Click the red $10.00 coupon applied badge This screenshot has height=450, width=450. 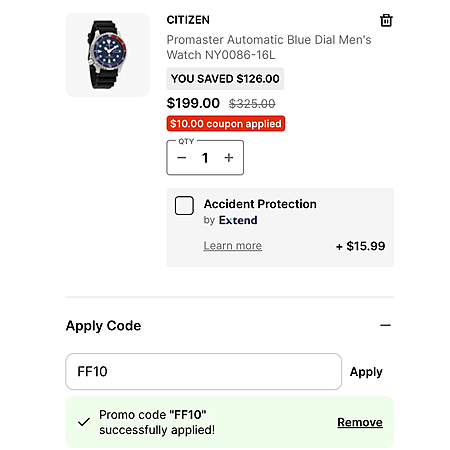pyautogui.click(x=226, y=124)
